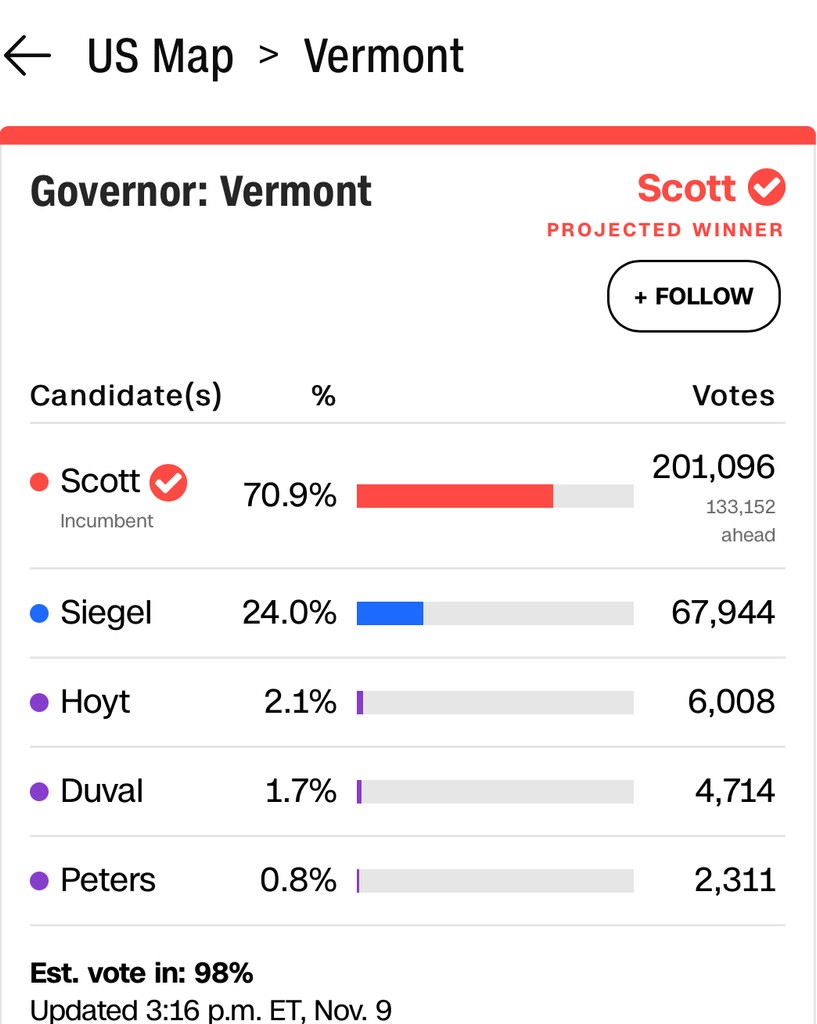Click the Votes column header
Viewport: 817px width, 1024px height.
733,396
